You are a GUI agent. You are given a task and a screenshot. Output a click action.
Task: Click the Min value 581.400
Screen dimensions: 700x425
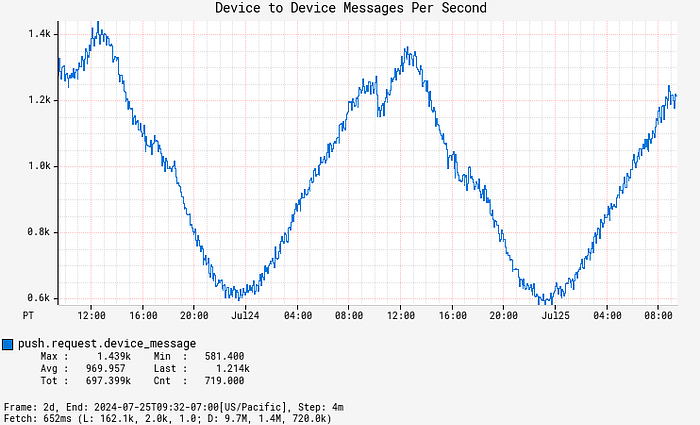225,356
